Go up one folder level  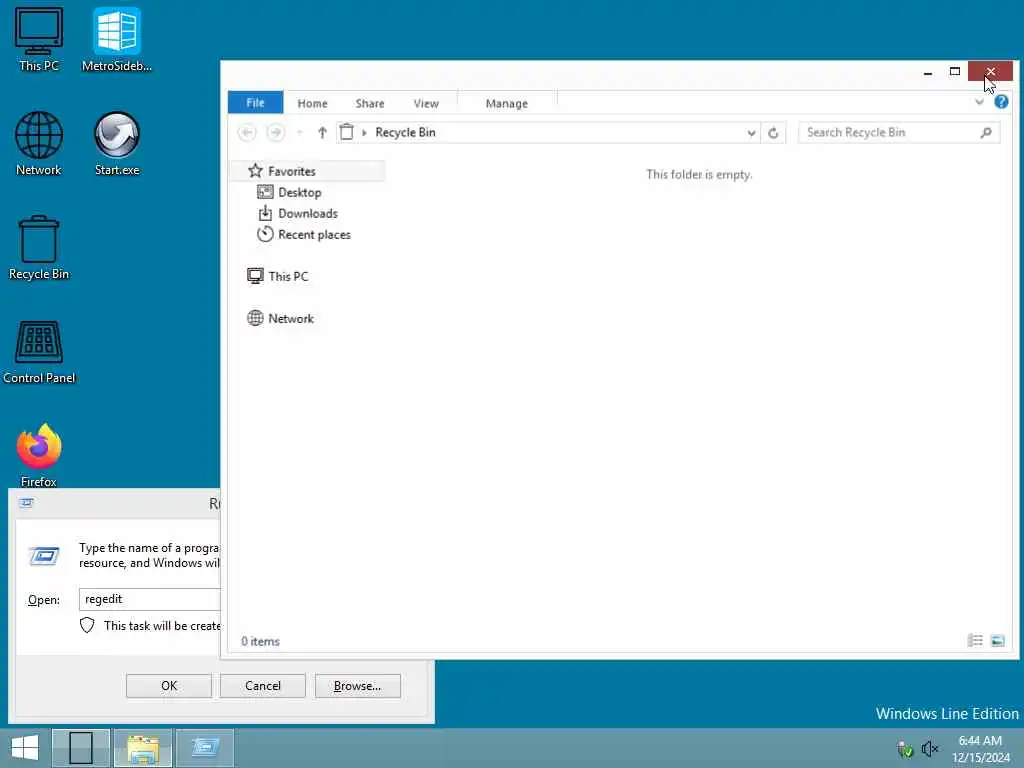322,133
